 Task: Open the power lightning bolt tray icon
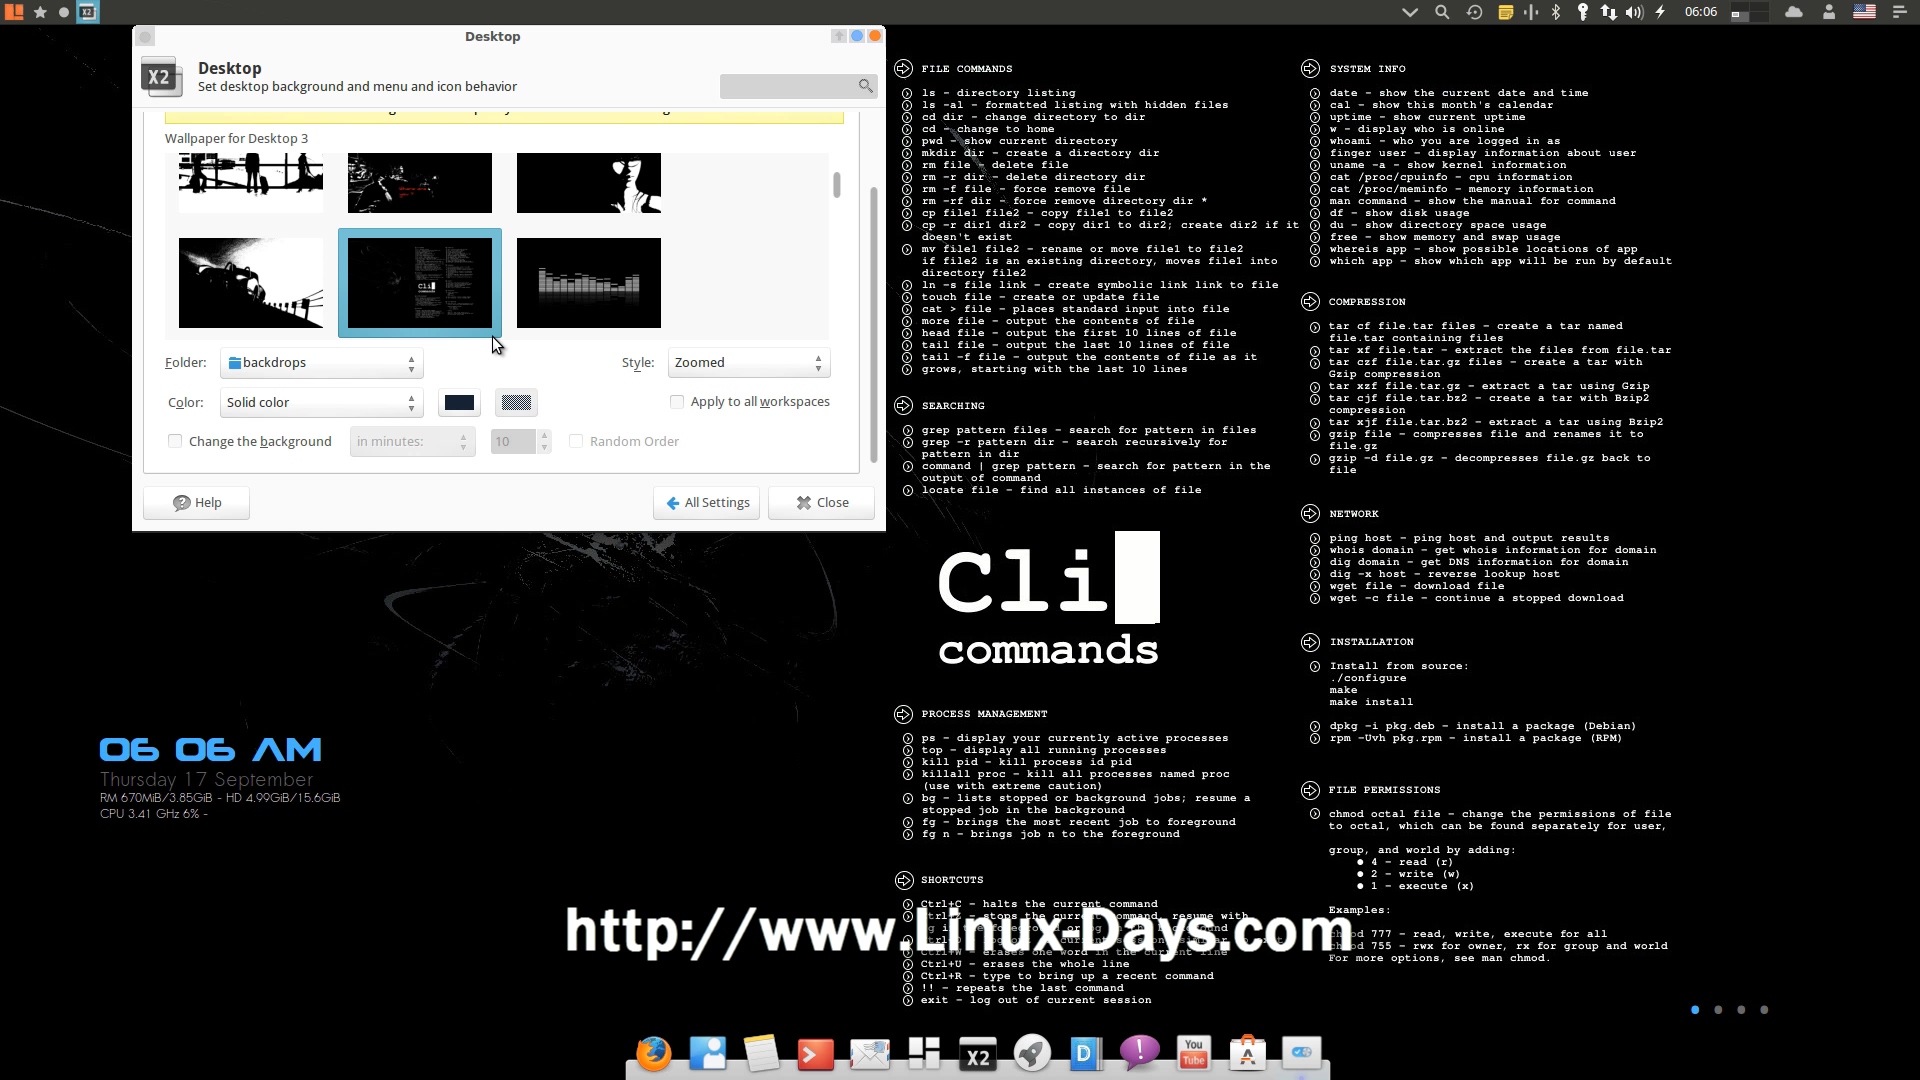coord(1661,12)
